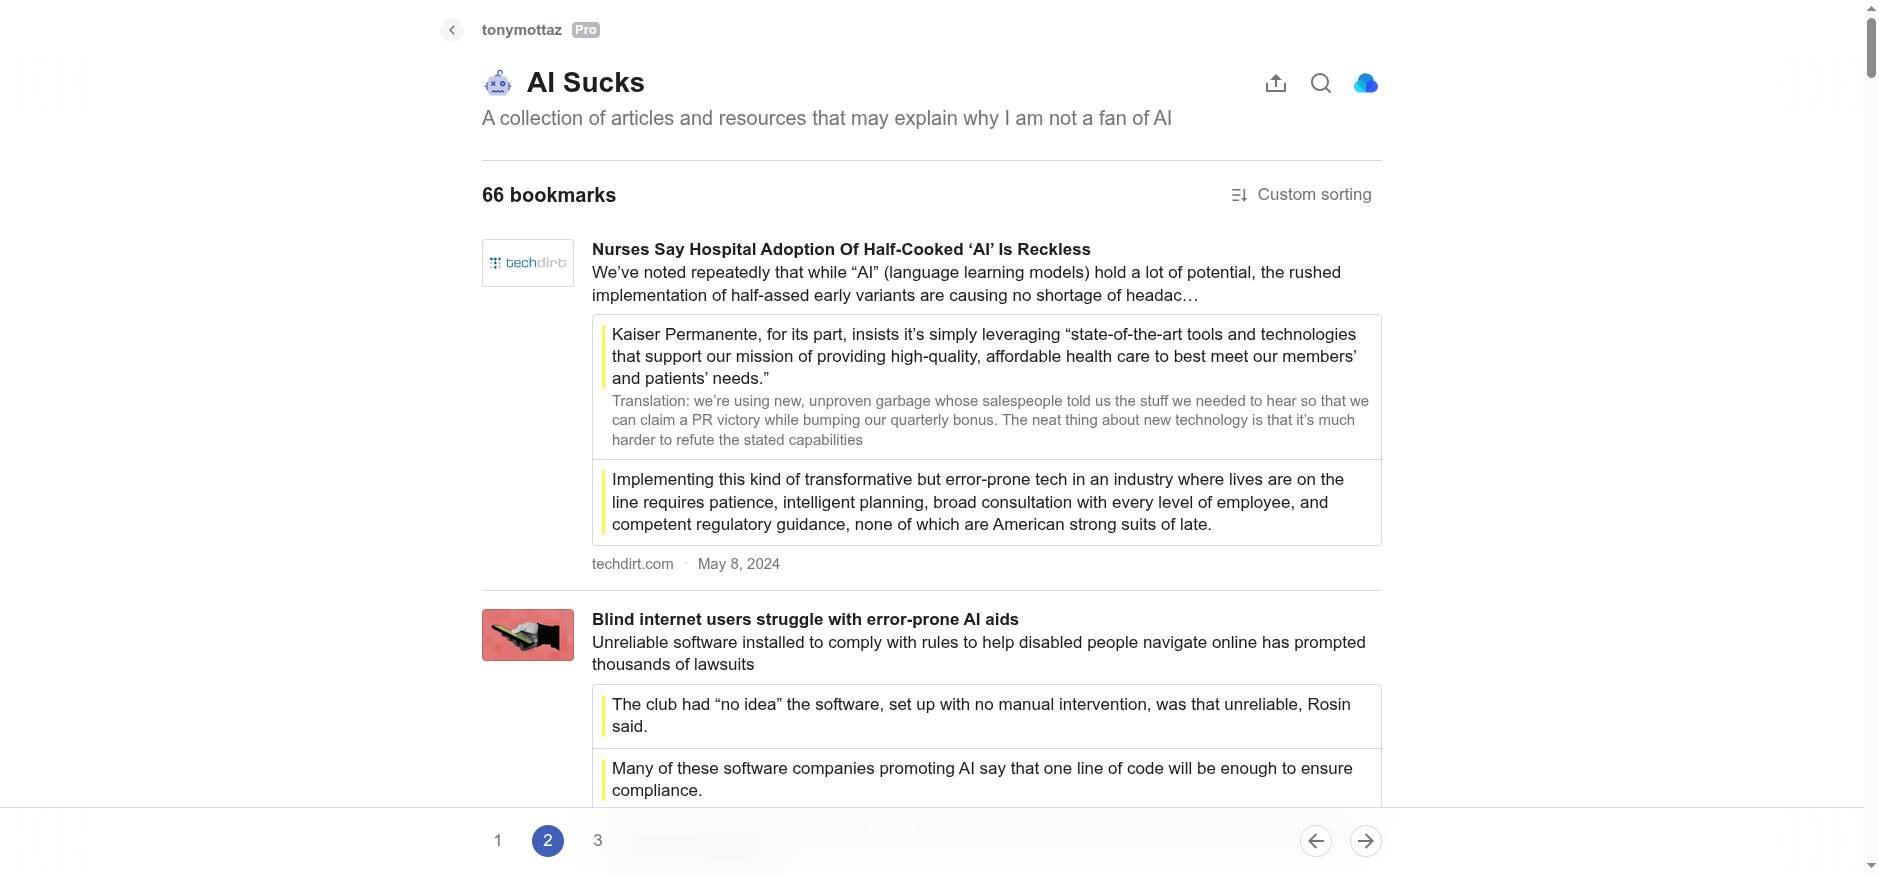This screenshot has height=875, width=1879.
Task: Click the back chevron arrow icon
Action: tap(452, 30)
